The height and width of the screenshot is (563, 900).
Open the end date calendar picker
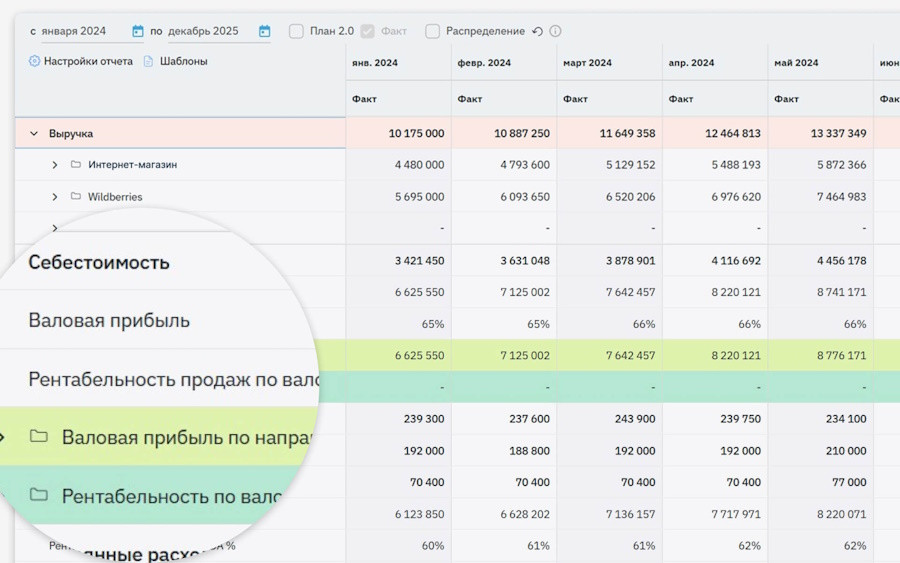point(264,31)
